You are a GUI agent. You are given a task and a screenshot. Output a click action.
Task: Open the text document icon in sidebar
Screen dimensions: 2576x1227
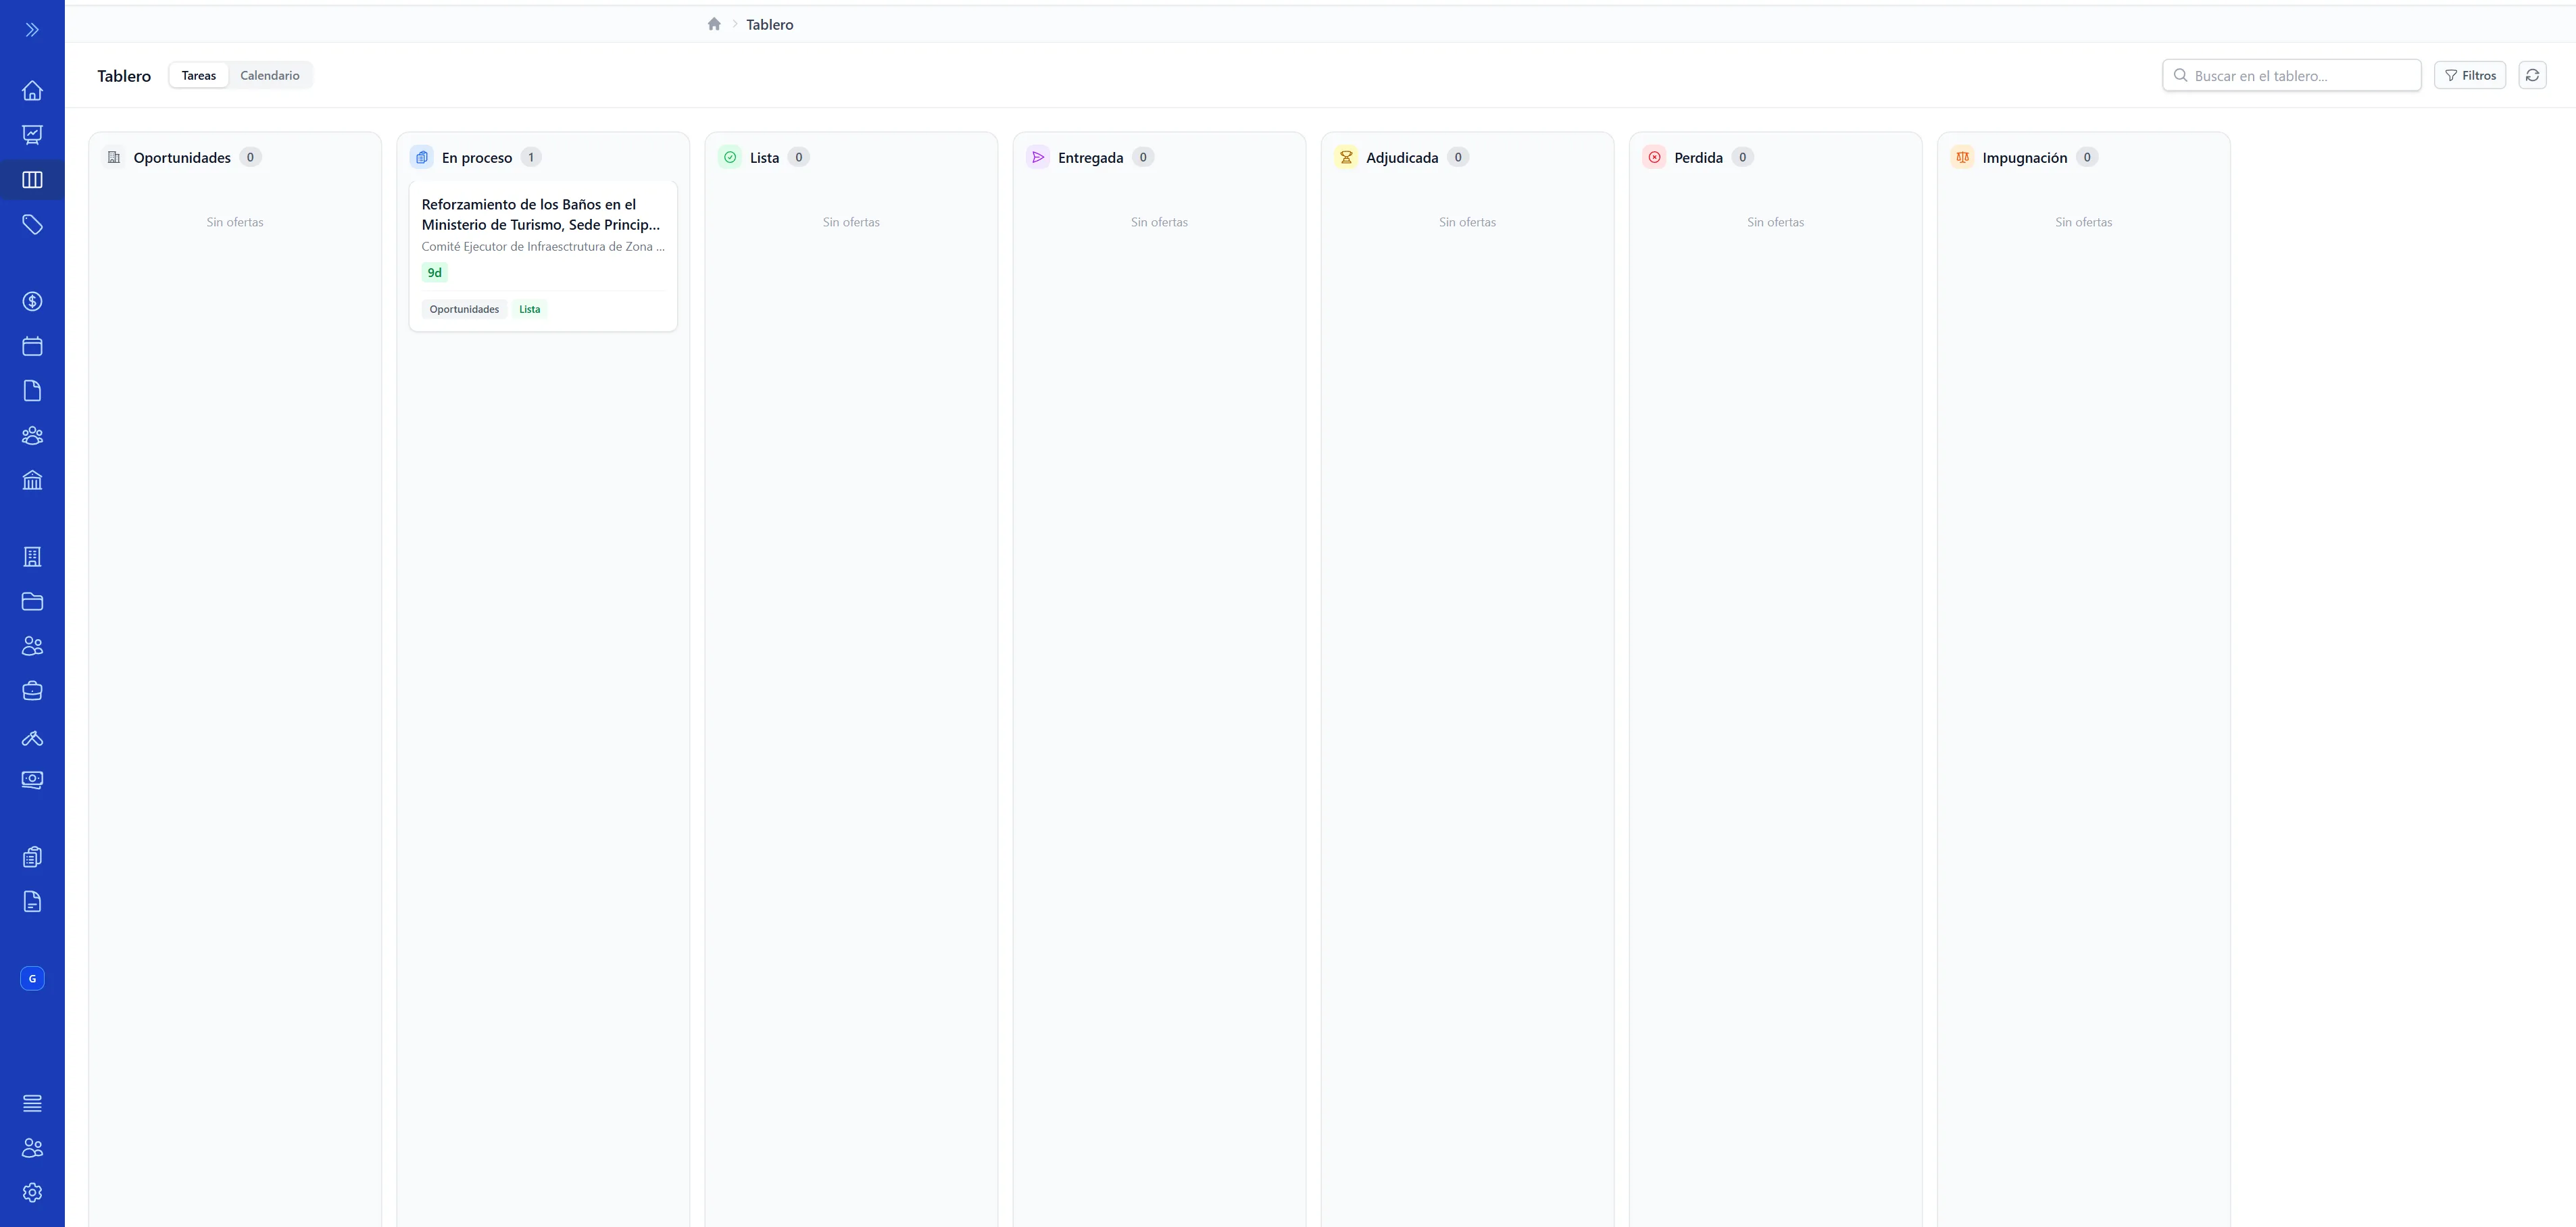click(x=32, y=902)
